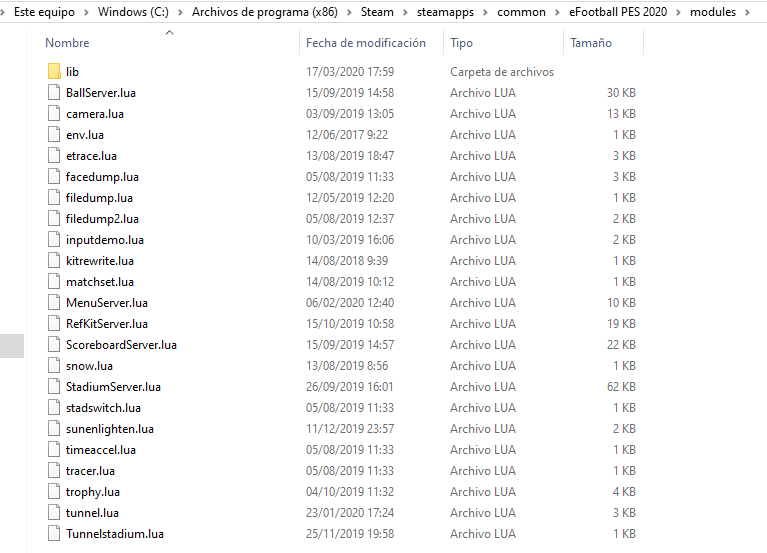
Task: Expand chevron after eFootball PES 2020
Action: pos(678,12)
